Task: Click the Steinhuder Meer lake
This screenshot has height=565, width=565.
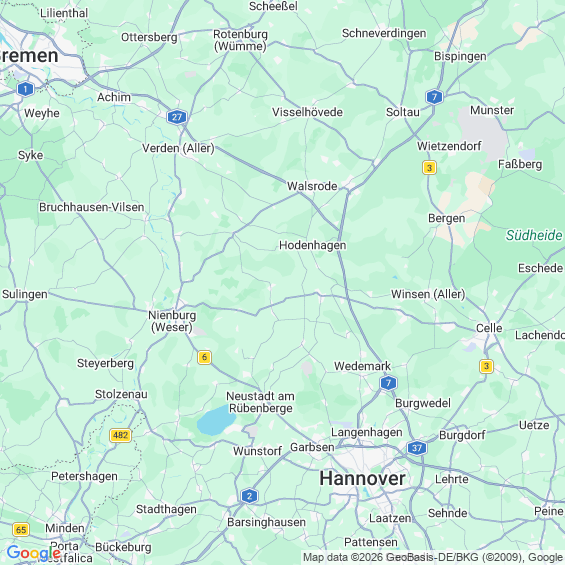Action: coord(215,420)
